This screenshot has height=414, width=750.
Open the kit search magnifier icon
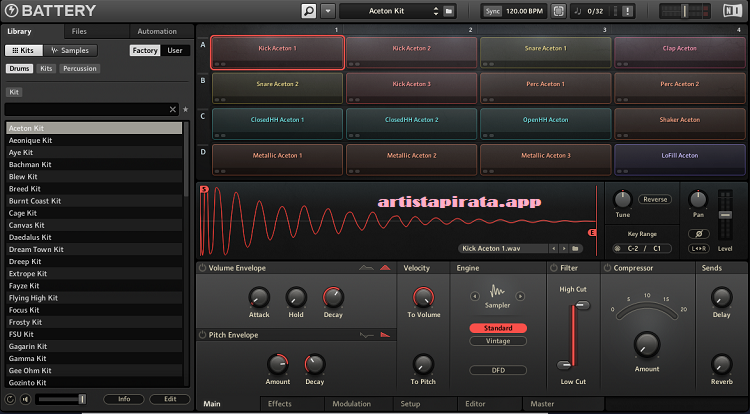(x=309, y=11)
